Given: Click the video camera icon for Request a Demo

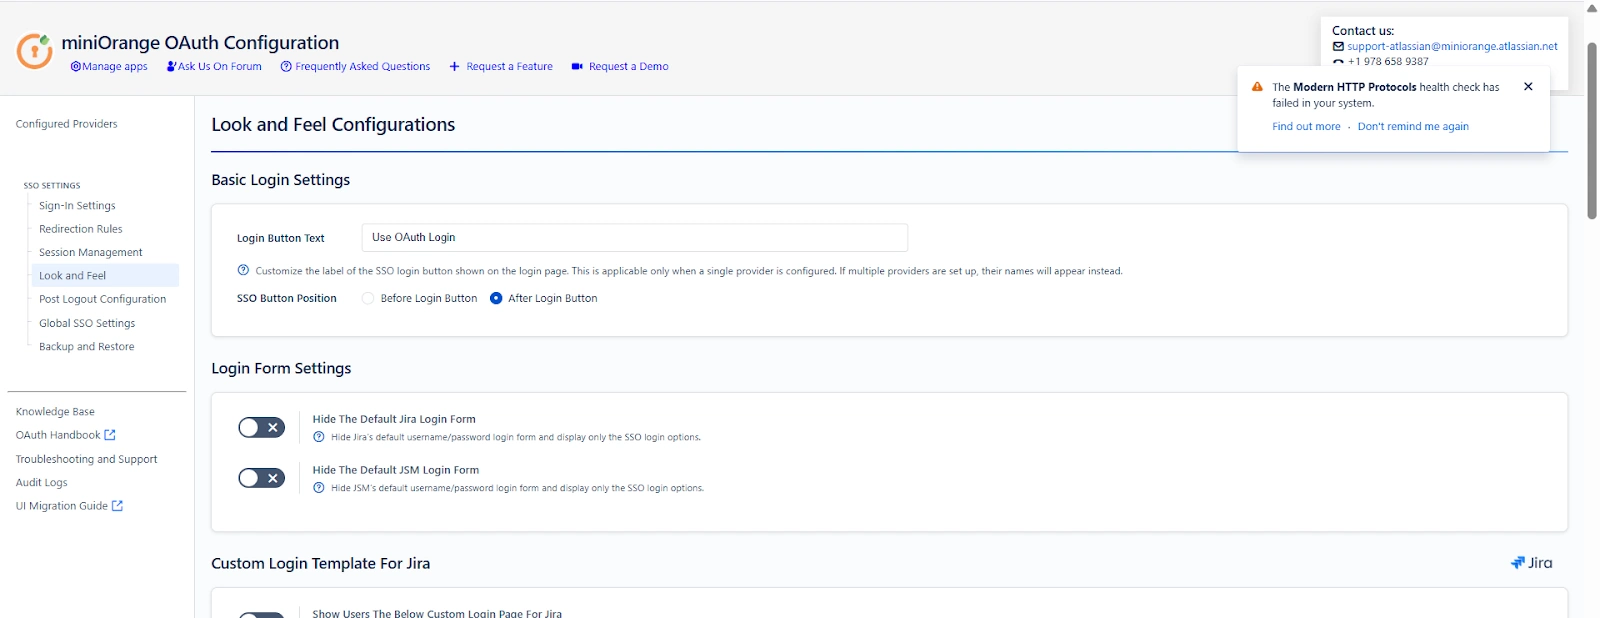Looking at the screenshot, I should click(577, 67).
